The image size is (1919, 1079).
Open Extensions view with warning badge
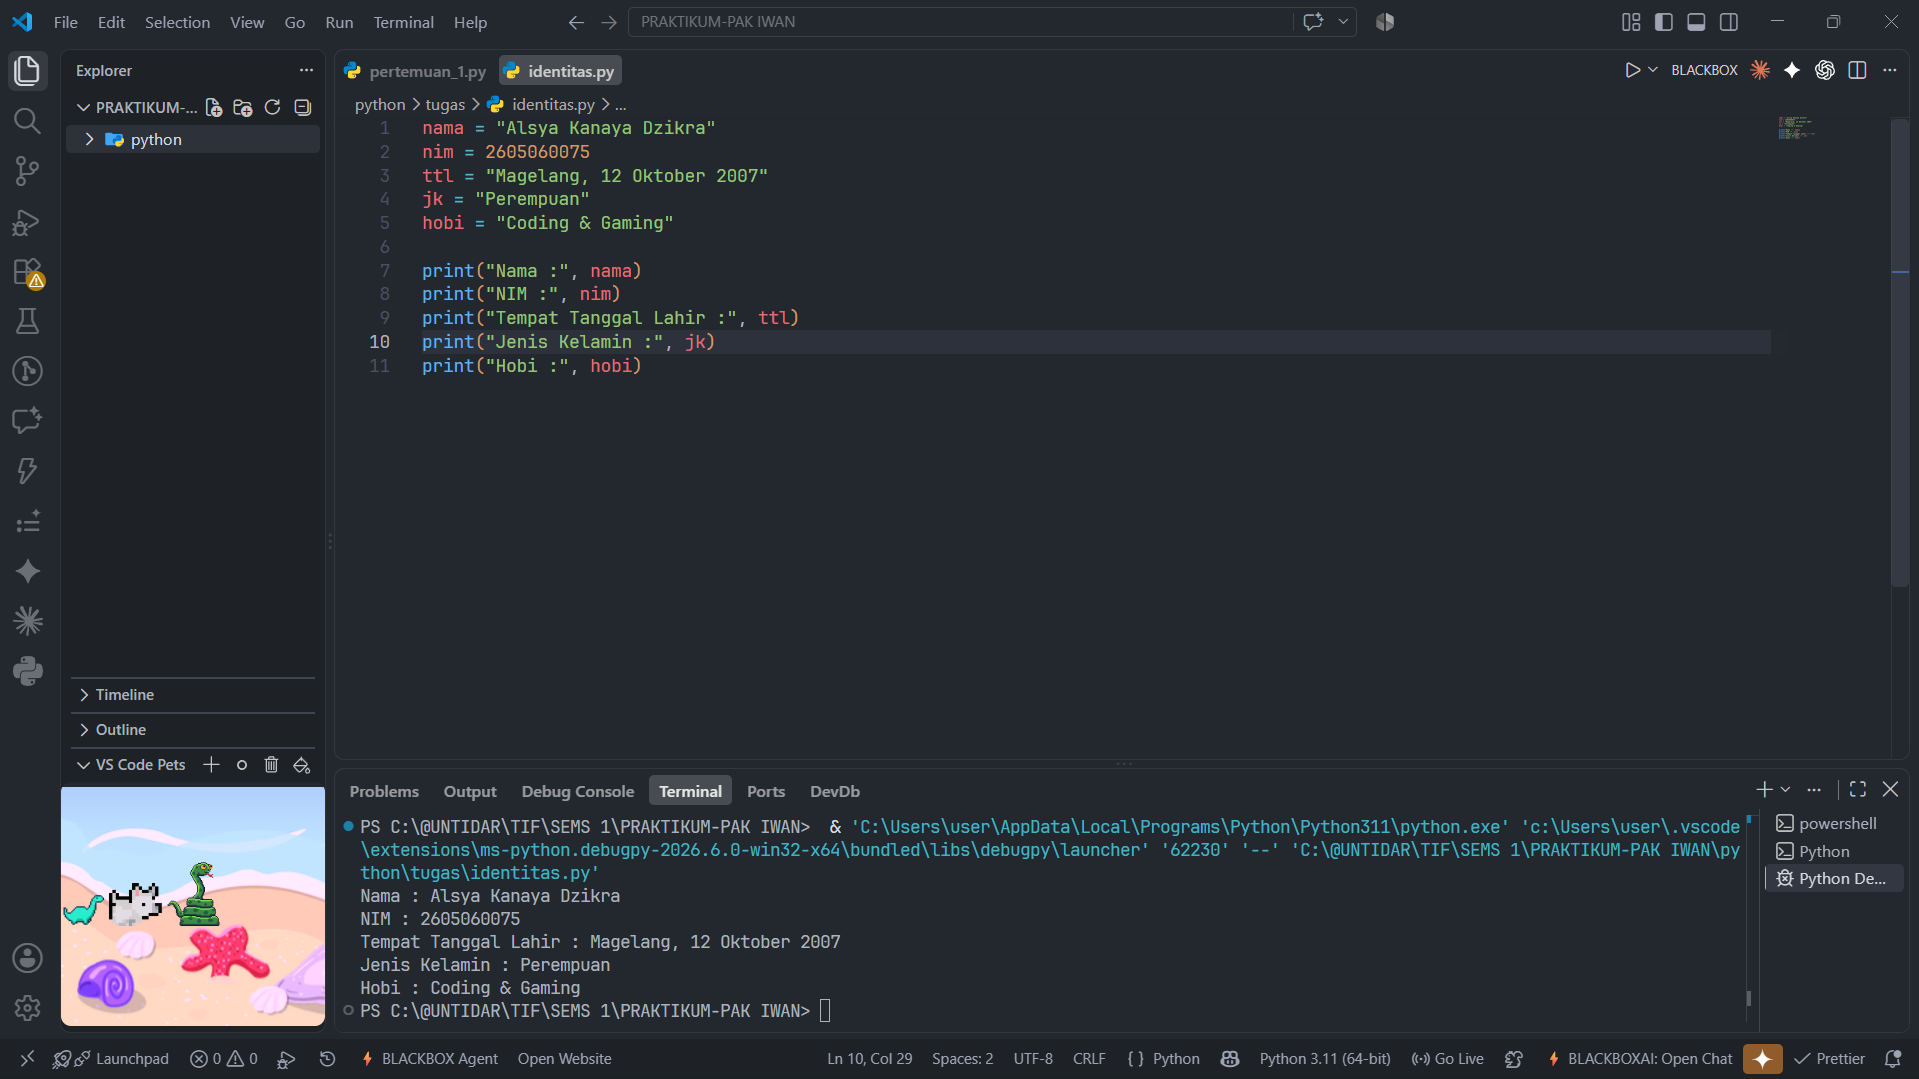pyautogui.click(x=27, y=272)
